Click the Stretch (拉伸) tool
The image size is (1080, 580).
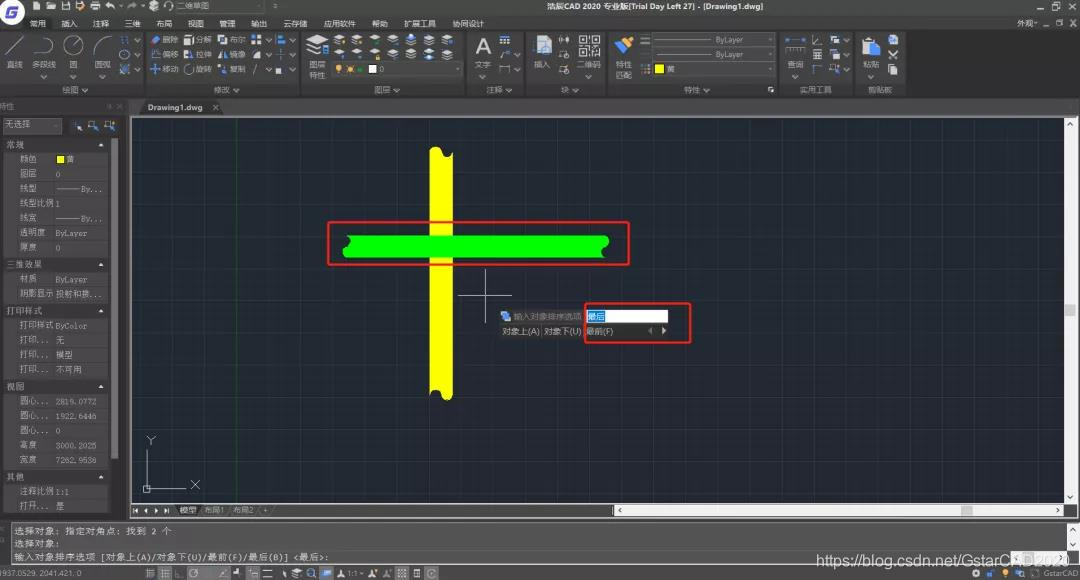(198, 54)
